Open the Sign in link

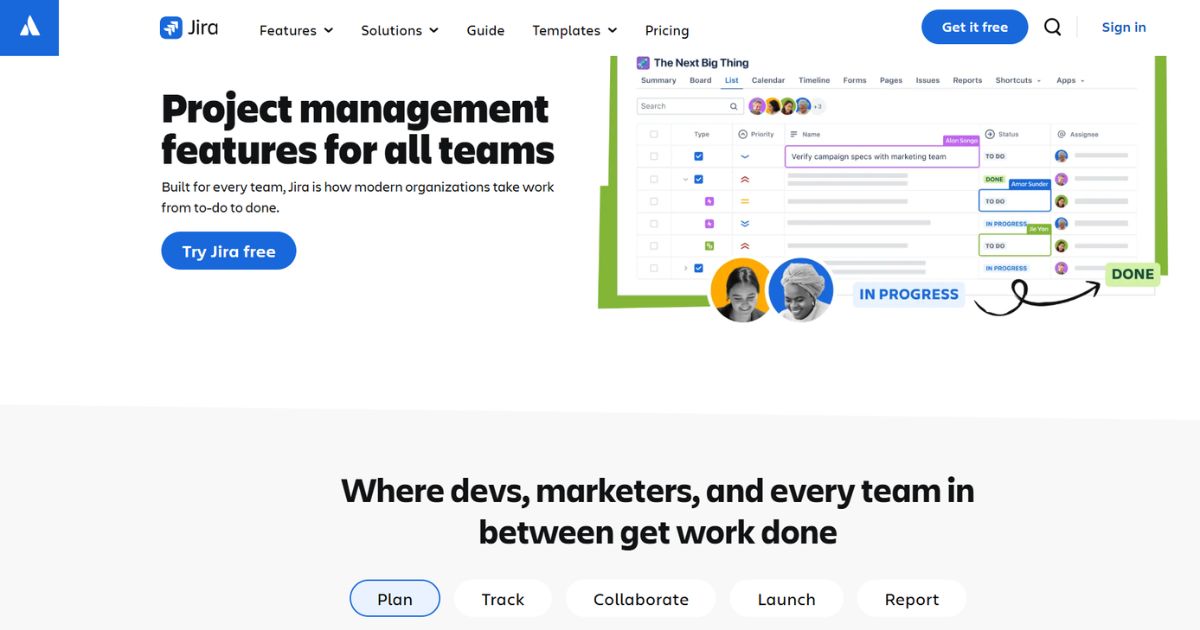[1123, 27]
